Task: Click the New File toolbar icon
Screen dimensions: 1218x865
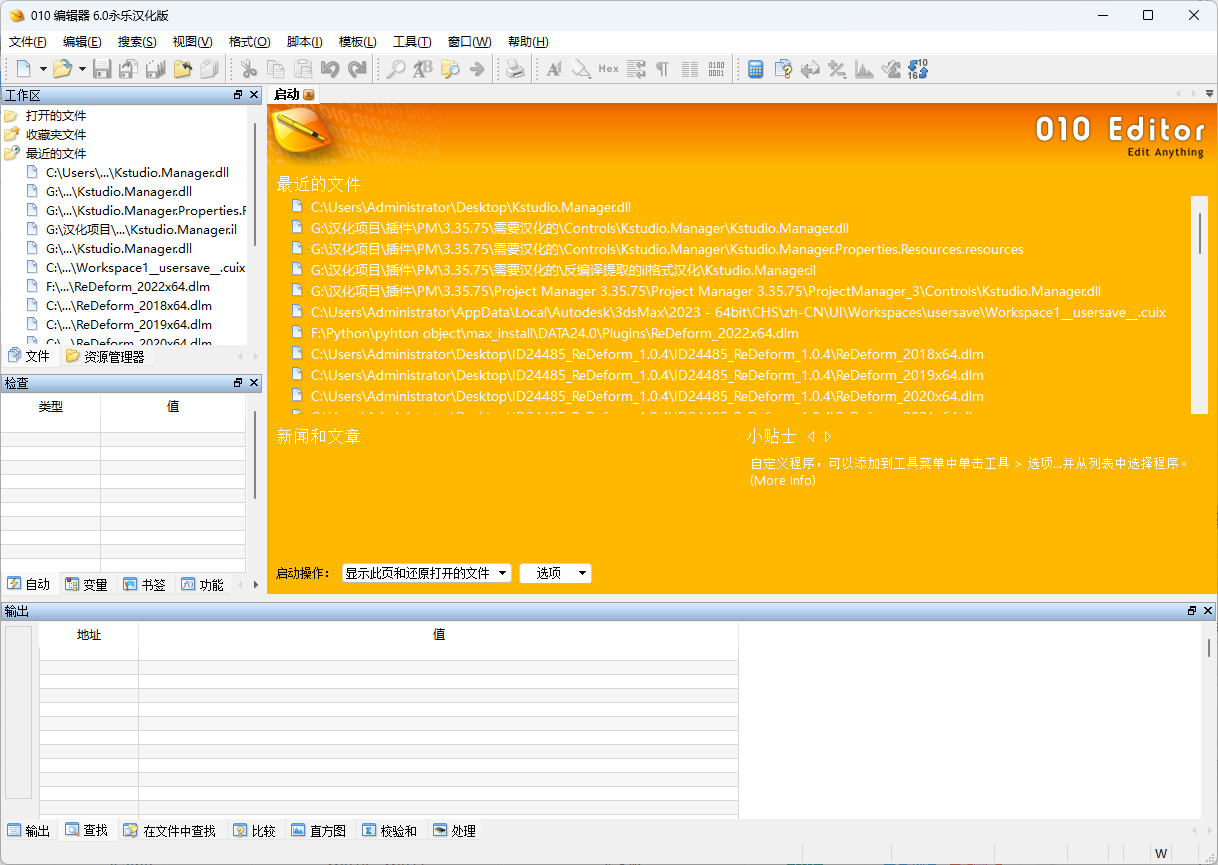Action: (24, 69)
